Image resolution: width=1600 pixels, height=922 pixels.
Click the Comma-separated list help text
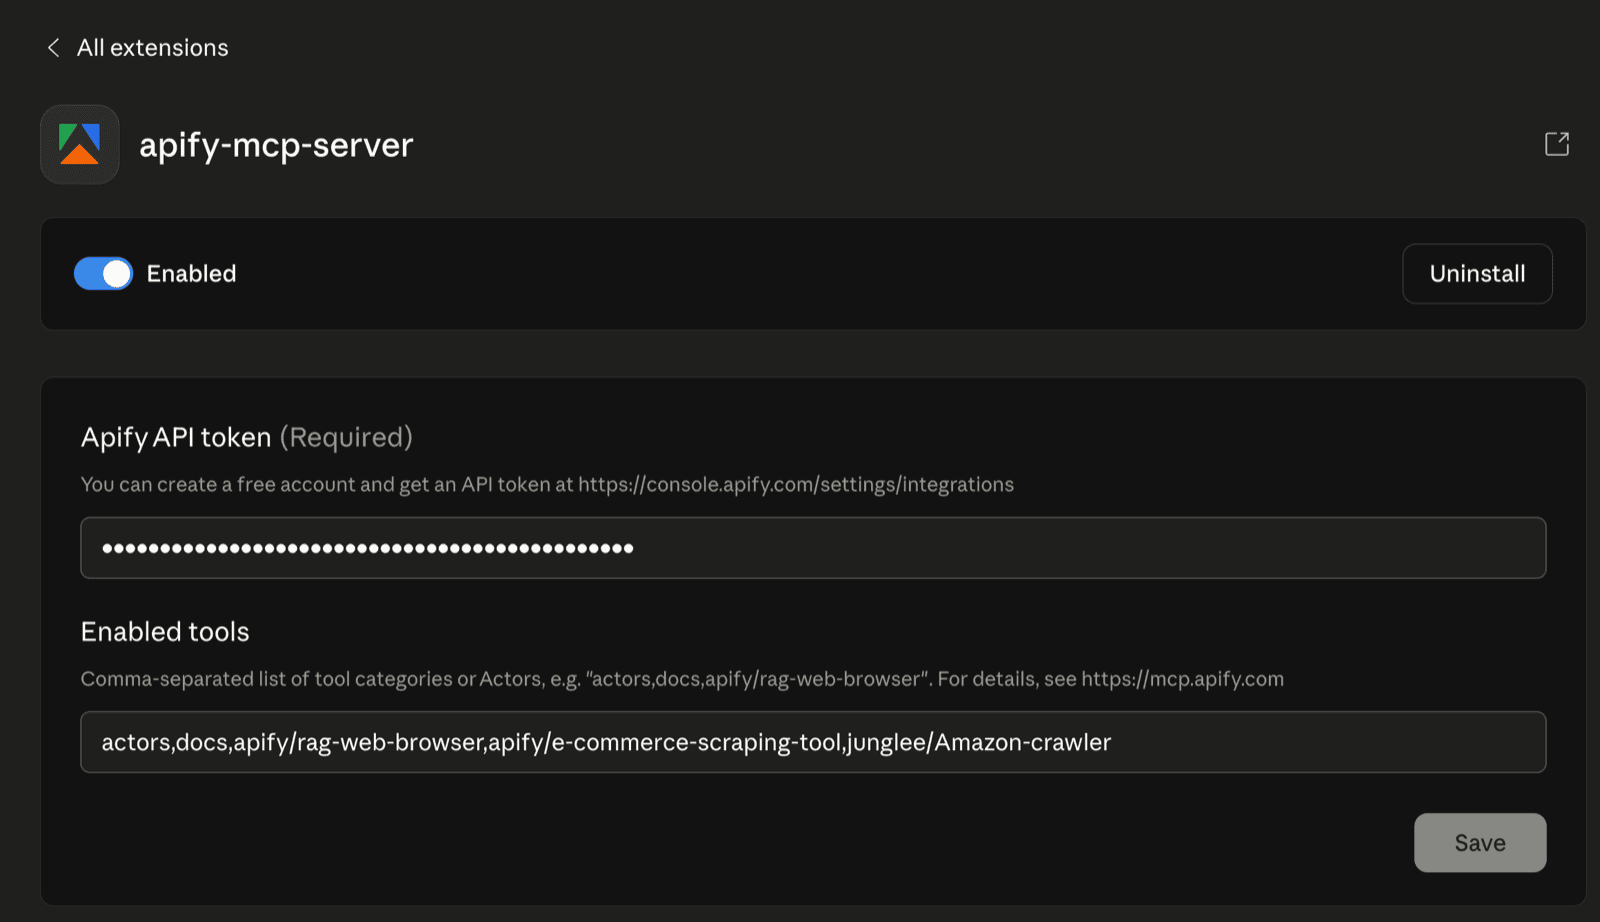tap(682, 679)
